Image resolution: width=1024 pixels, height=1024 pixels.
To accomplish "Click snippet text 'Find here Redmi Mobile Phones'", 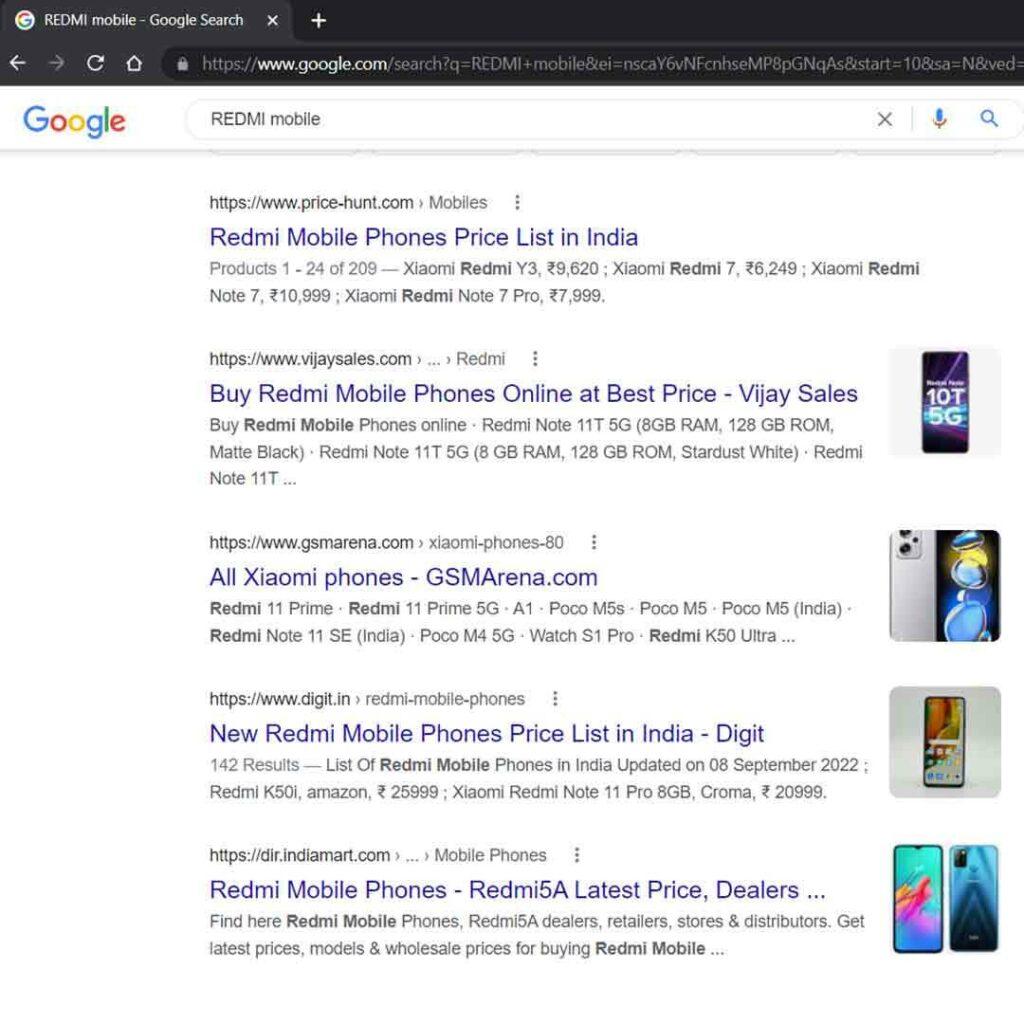I will (336, 921).
